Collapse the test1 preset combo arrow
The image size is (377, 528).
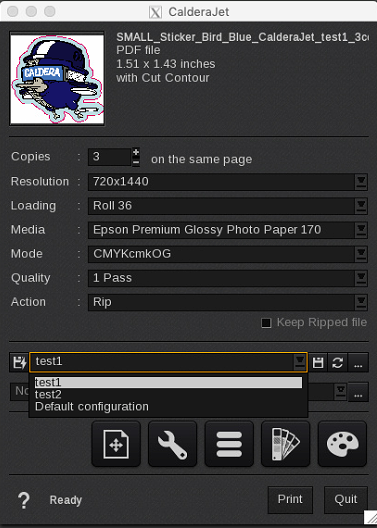[x=300, y=362]
